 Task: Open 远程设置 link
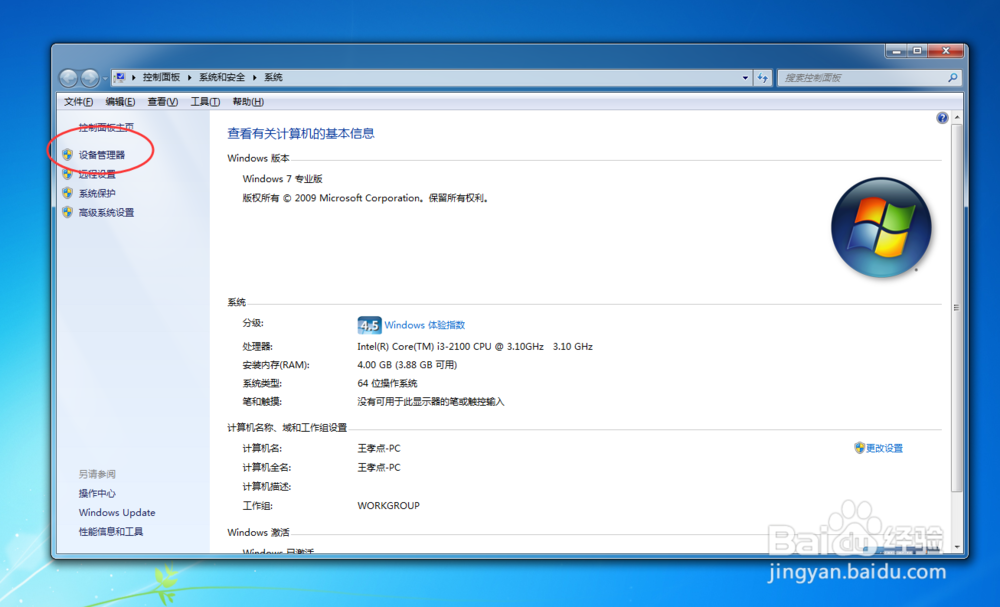coord(97,174)
